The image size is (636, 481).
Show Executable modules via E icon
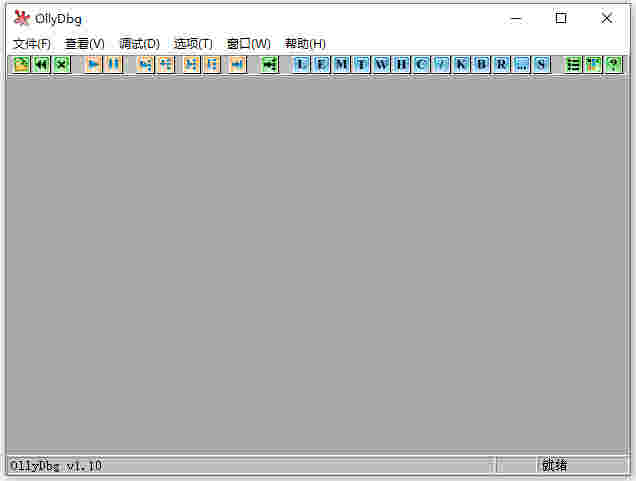321,64
